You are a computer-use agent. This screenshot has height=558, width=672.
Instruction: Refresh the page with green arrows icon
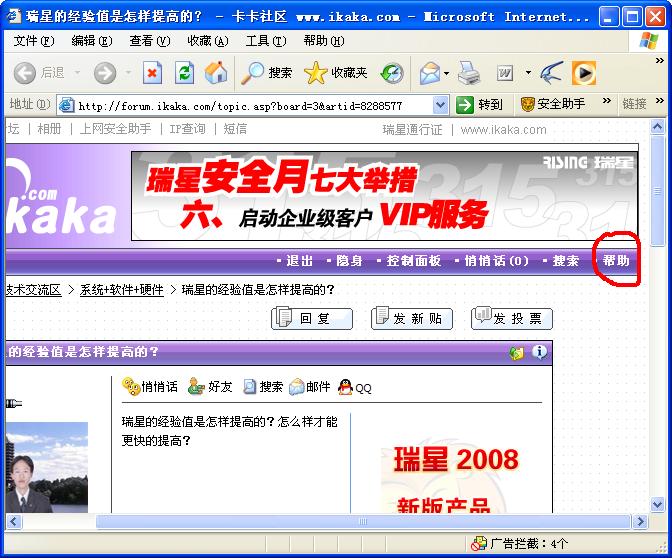coord(184,73)
